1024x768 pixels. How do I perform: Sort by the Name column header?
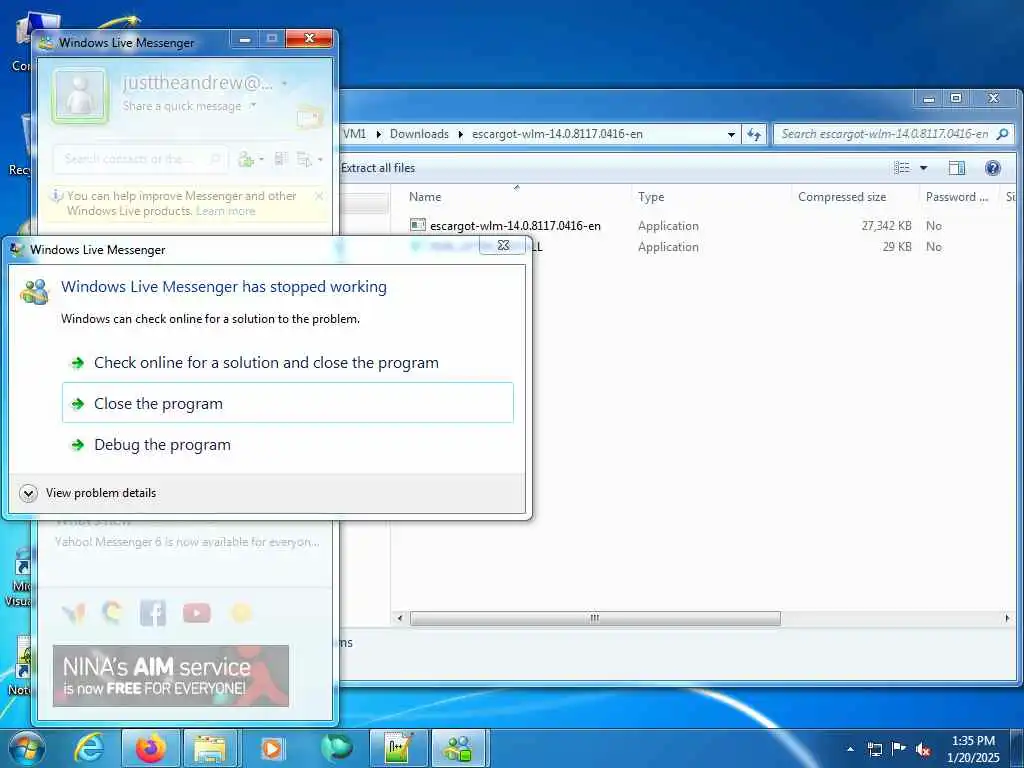pyautogui.click(x=425, y=197)
